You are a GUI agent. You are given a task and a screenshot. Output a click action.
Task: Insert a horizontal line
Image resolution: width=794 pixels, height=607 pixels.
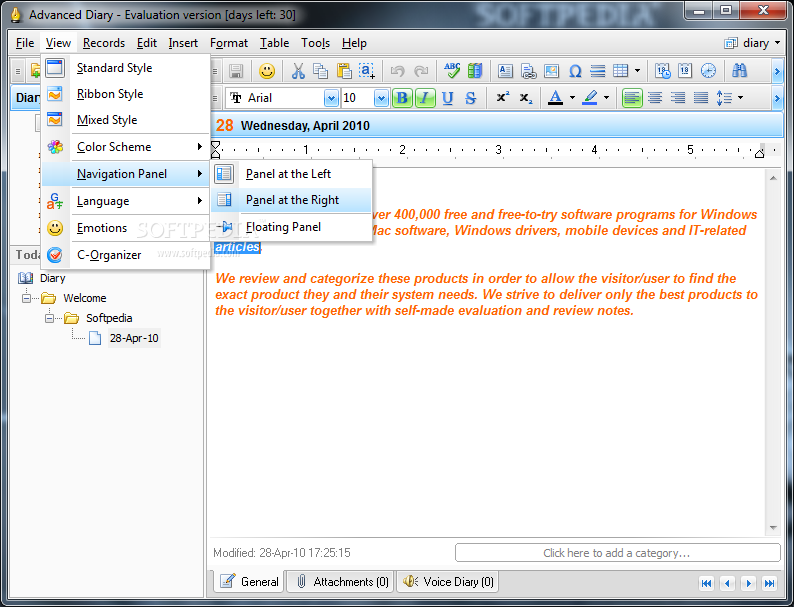tap(598, 71)
